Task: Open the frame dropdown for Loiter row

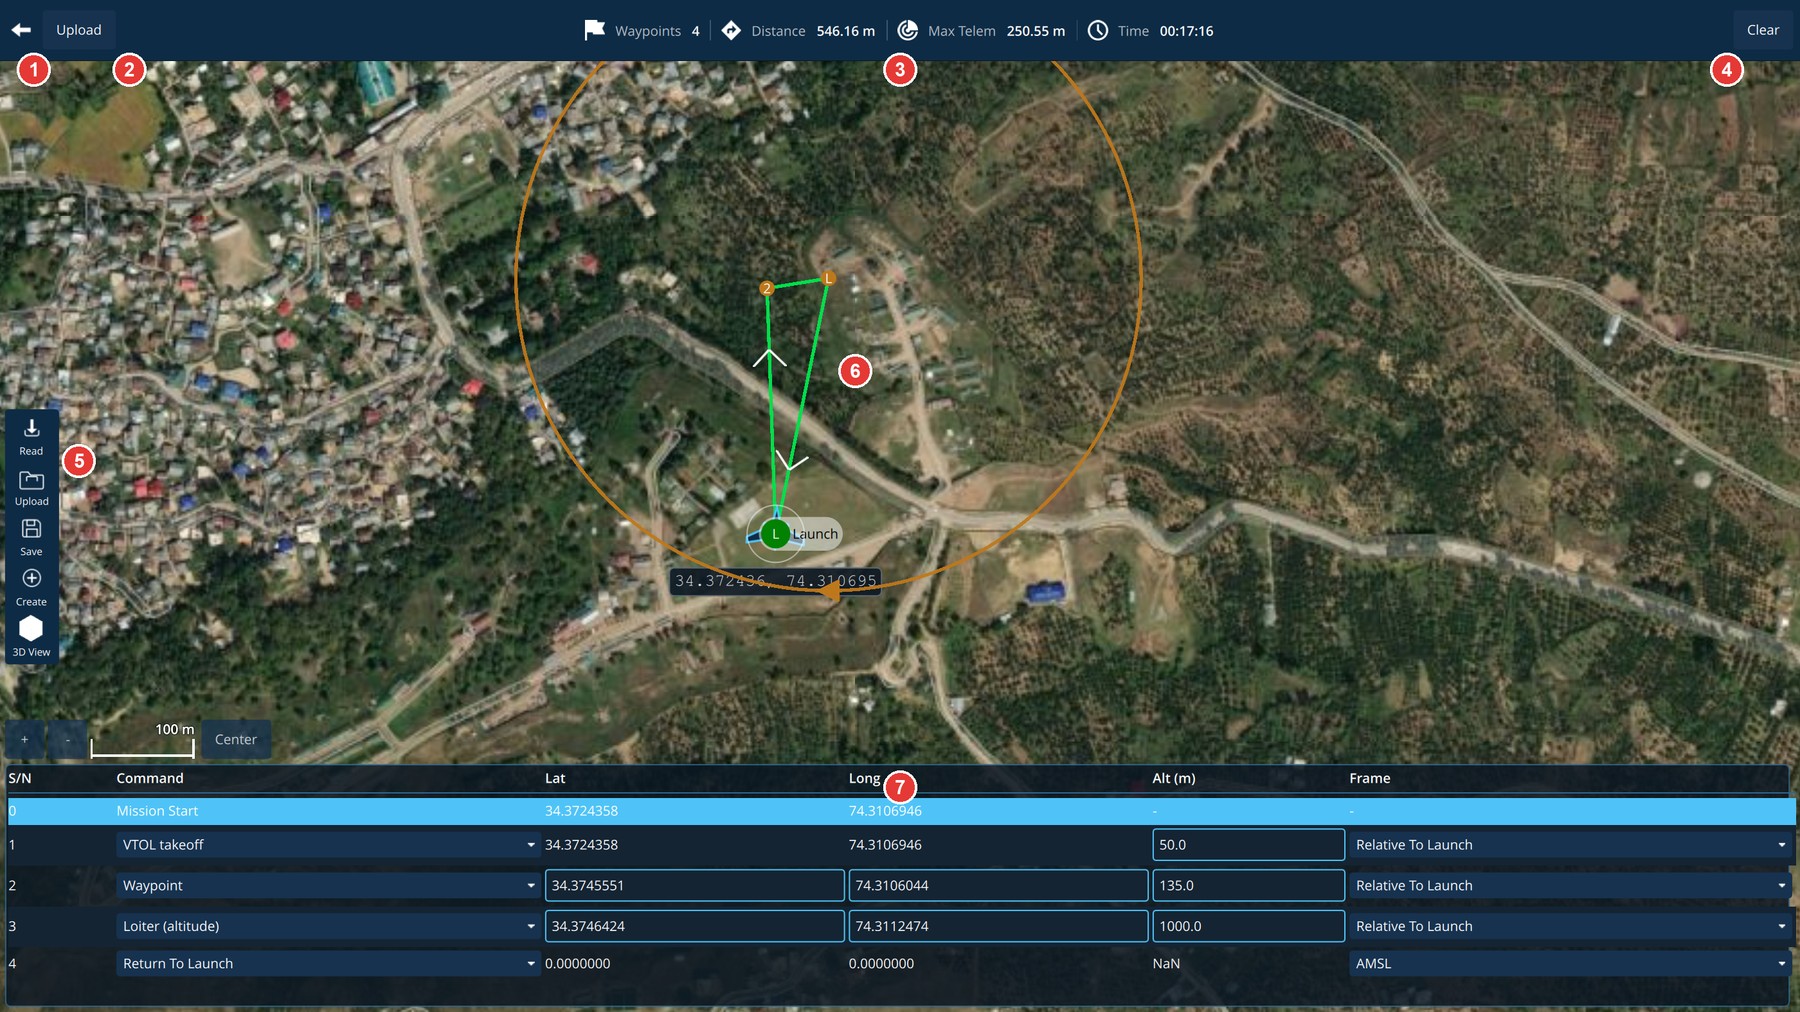Action: tap(1570, 926)
